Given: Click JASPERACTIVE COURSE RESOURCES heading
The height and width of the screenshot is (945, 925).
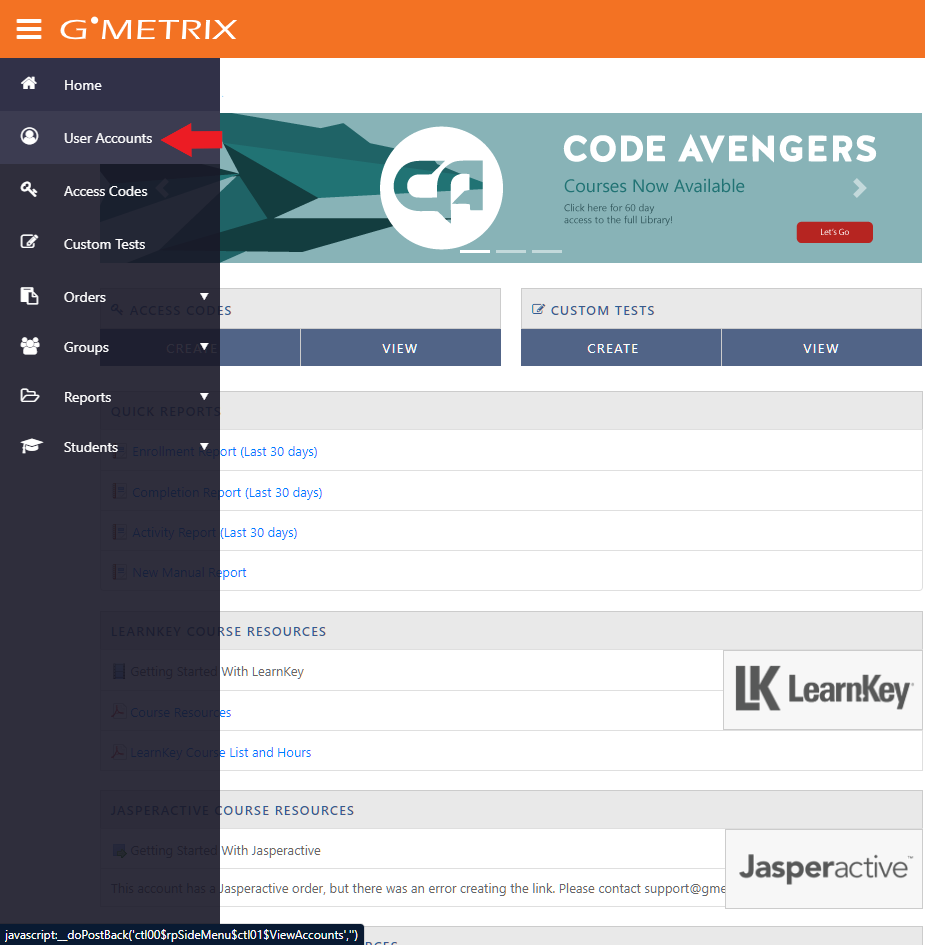Looking at the screenshot, I should coord(233,811).
